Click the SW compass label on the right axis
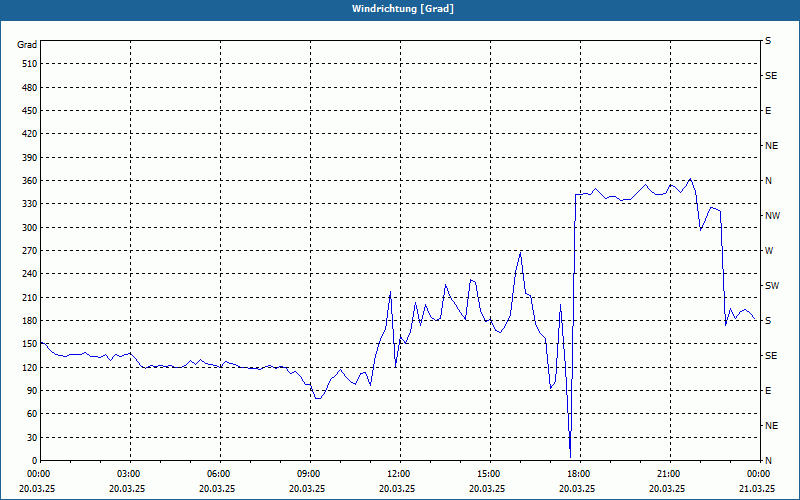This screenshot has width=800, height=500. tap(772, 286)
